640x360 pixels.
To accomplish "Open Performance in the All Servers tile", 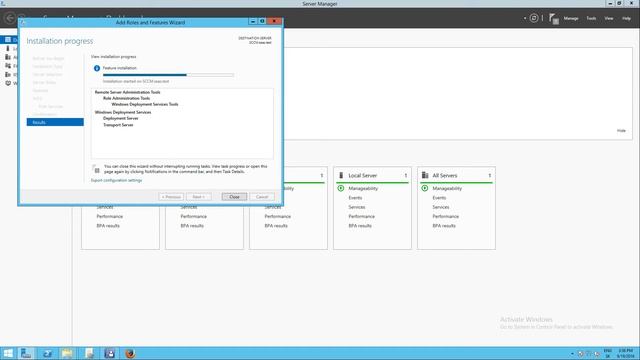I will click(x=445, y=216).
